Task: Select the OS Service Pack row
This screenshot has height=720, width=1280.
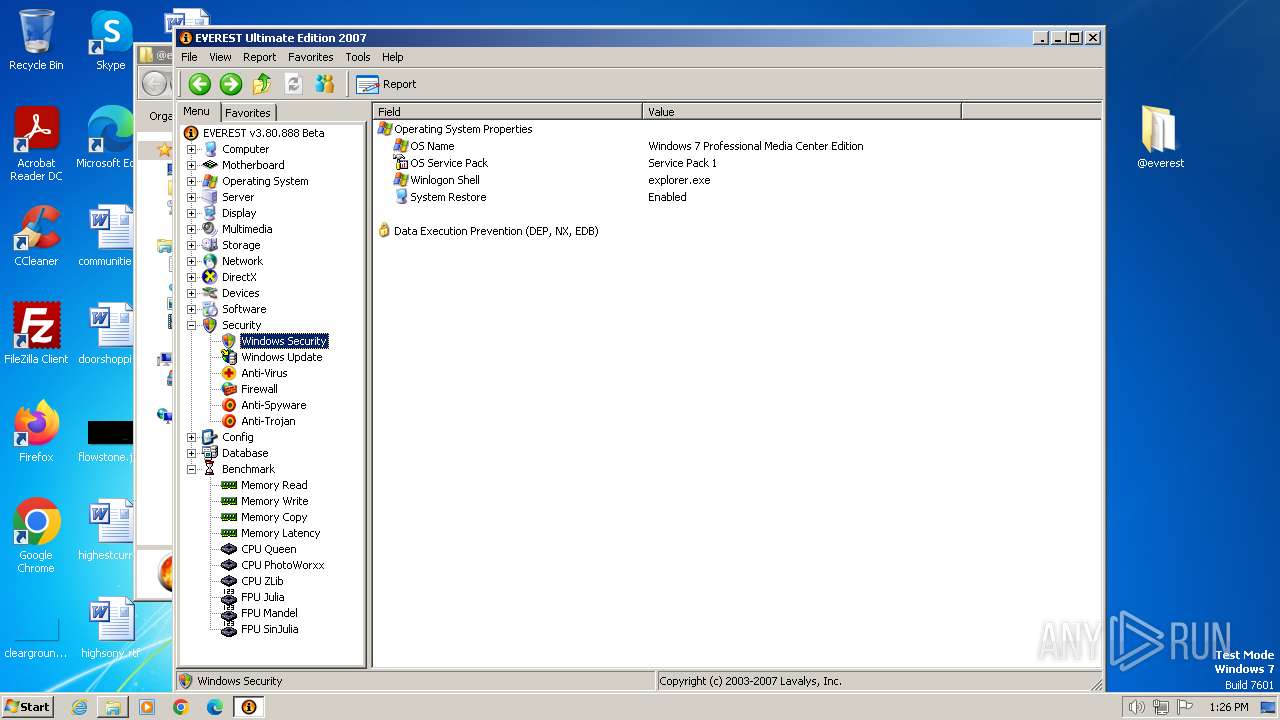Action: (x=738, y=163)
